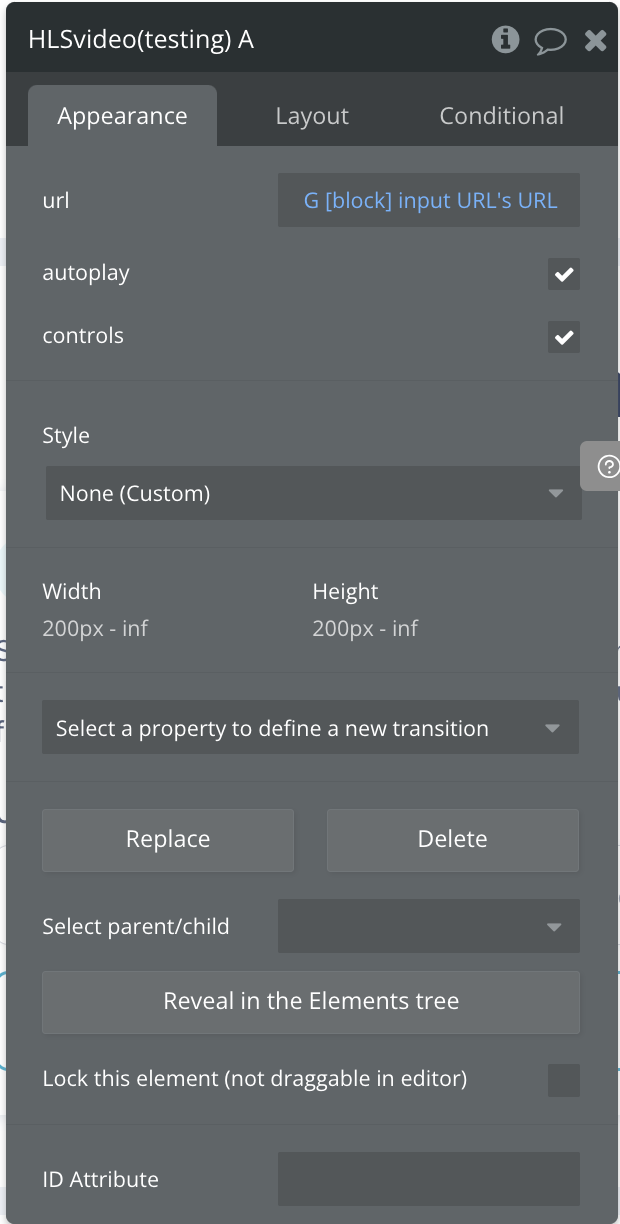This screenshot has width=620, height=1224.
Task: Open the element info icon
Action: [506, 40]
